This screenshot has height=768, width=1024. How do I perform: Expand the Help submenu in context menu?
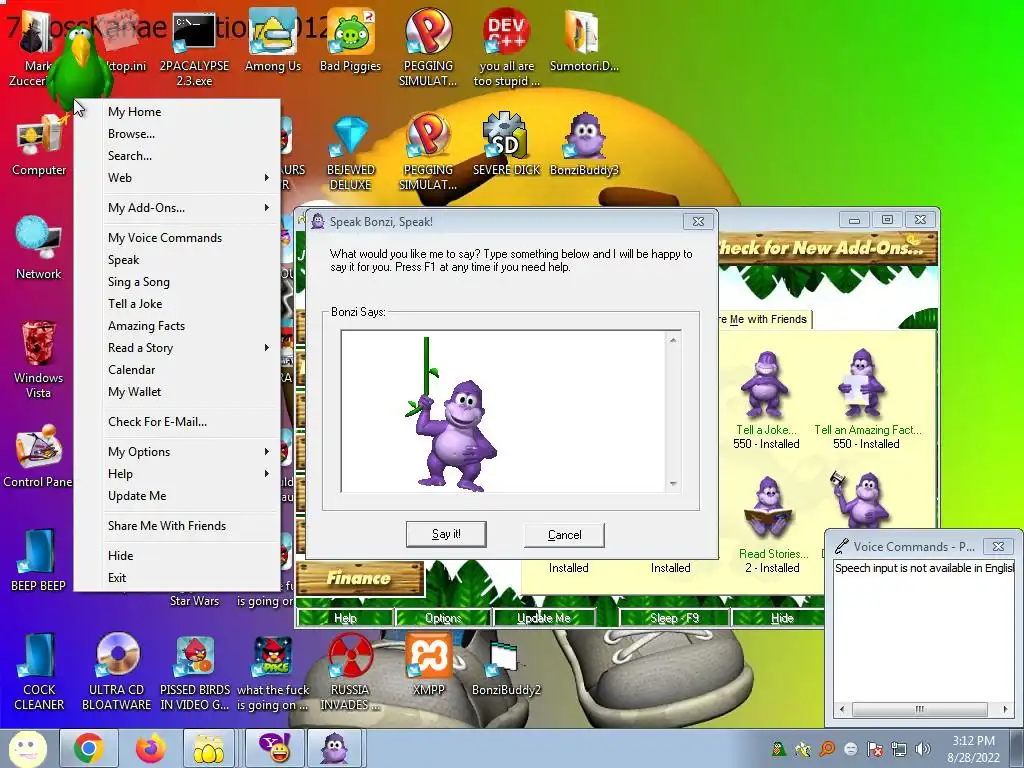coord(189,473)
